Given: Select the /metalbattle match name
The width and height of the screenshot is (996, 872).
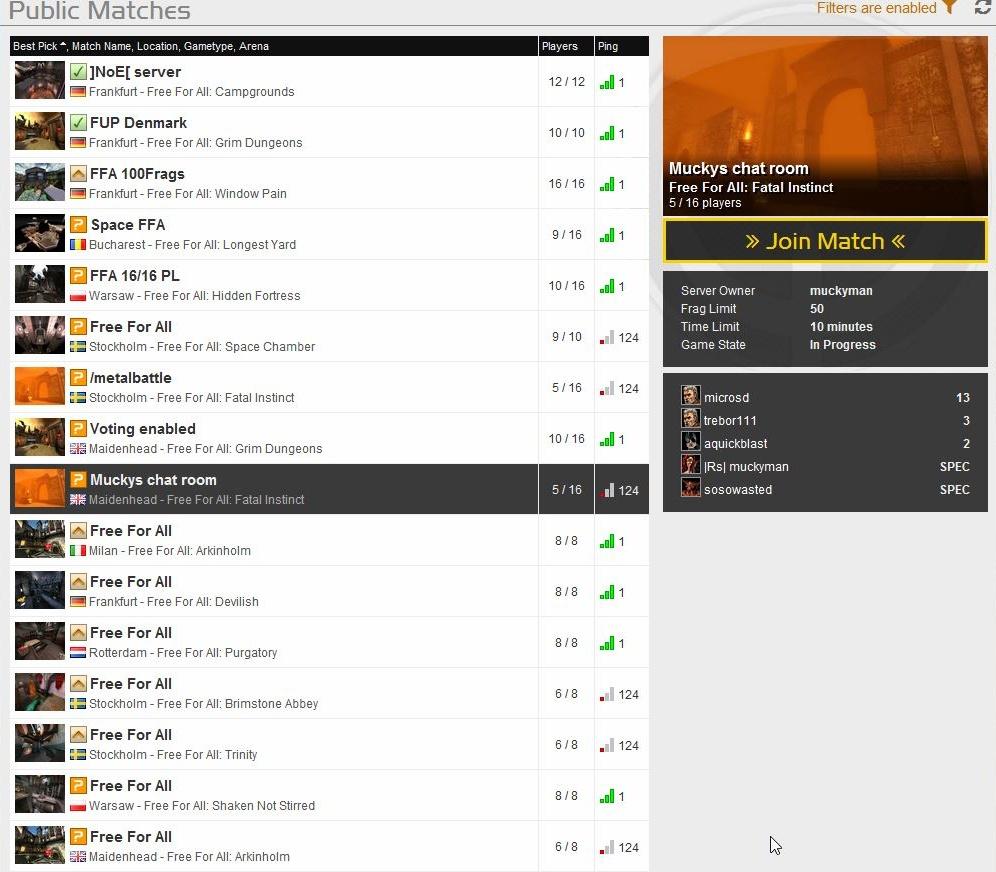Looking at the screenshot, I should [x=131, y=378].
